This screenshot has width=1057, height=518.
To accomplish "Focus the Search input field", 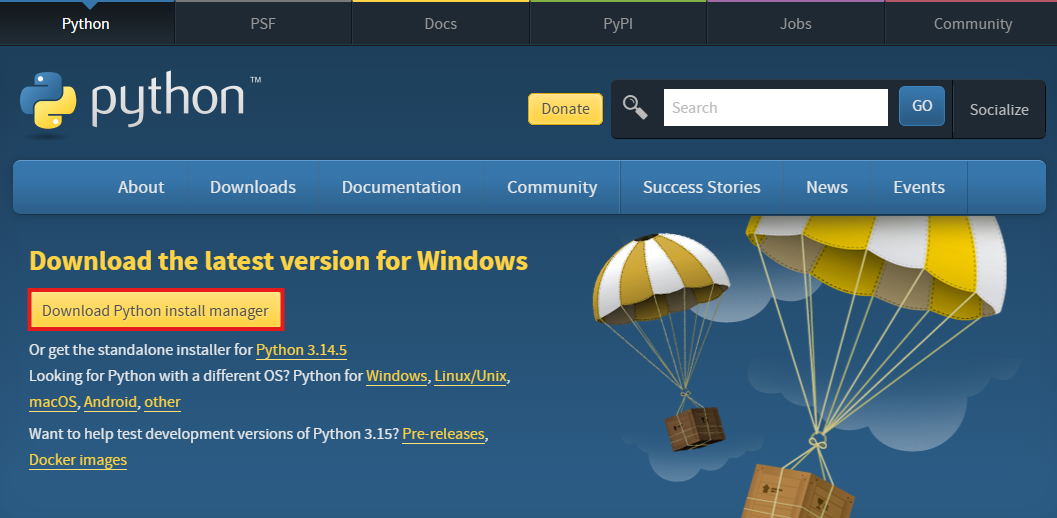I will pos(776,107).
